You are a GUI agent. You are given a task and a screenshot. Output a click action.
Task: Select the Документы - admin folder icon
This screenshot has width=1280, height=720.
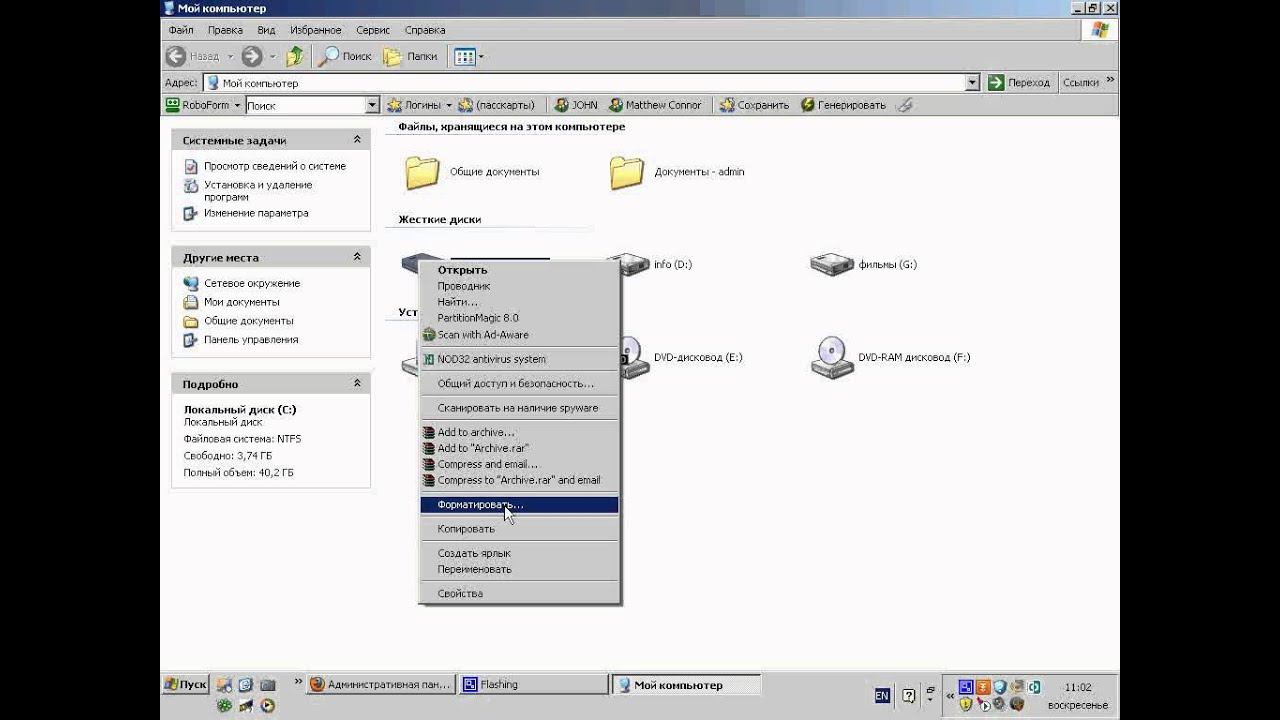click(626, 172)
